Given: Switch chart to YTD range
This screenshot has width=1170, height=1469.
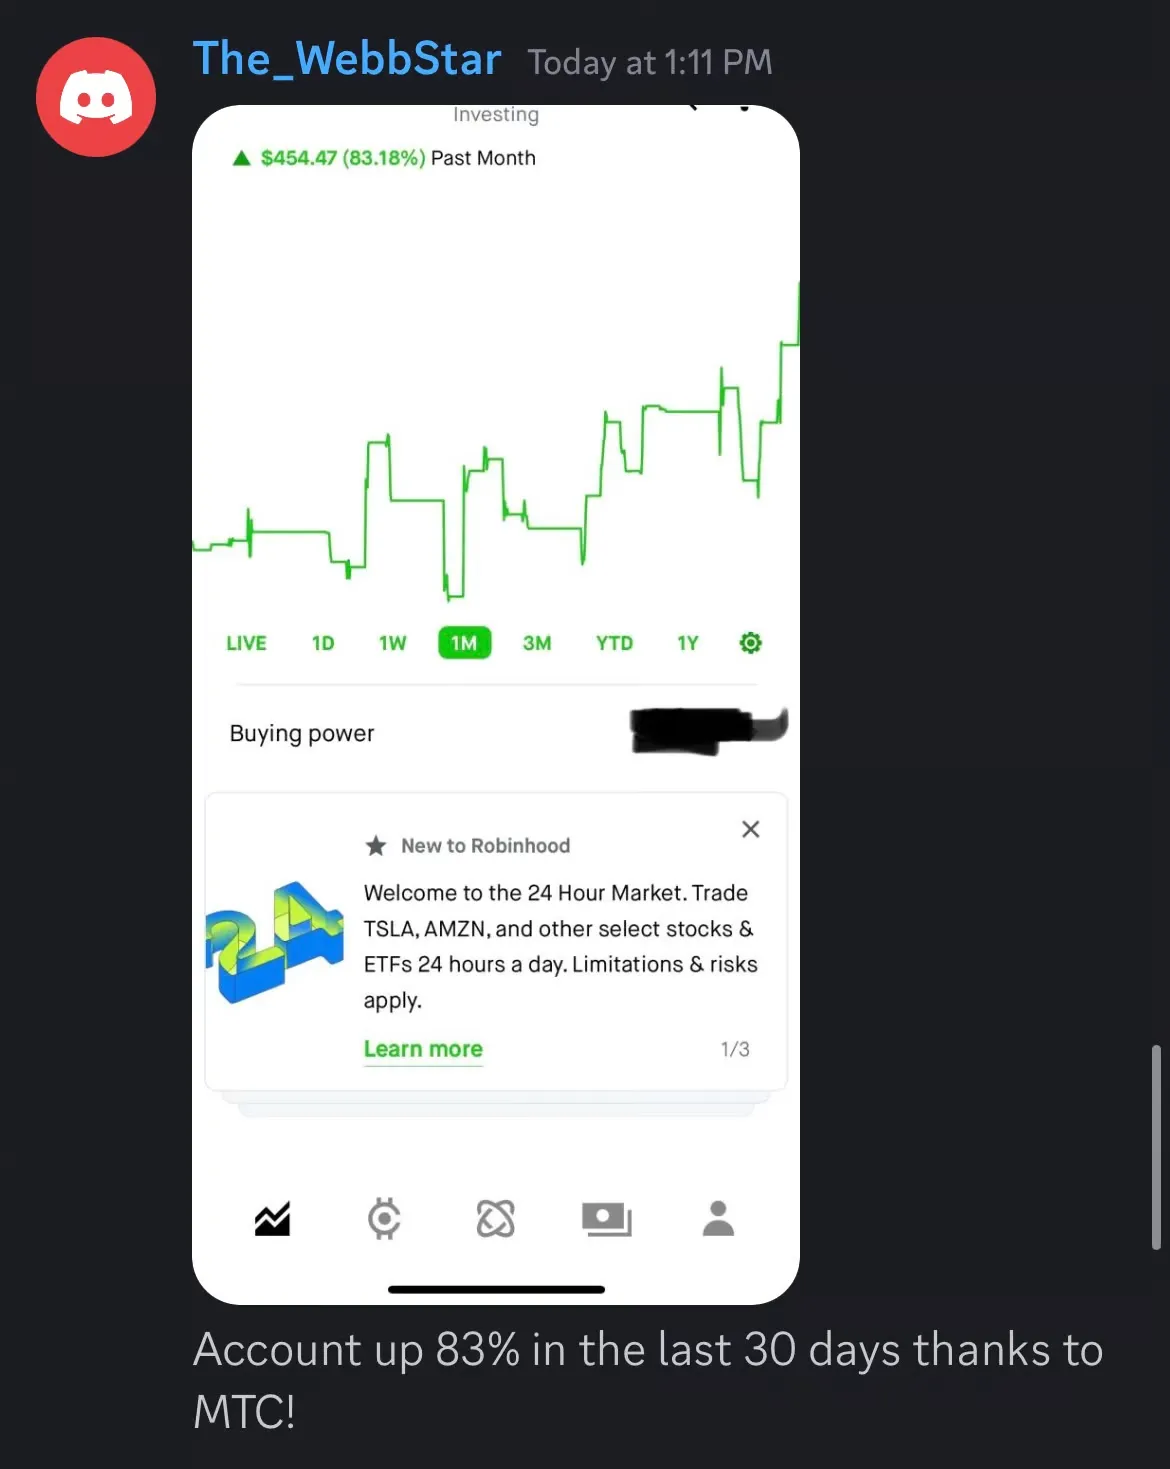Looking at the screenshot, I should pos(614,643).
